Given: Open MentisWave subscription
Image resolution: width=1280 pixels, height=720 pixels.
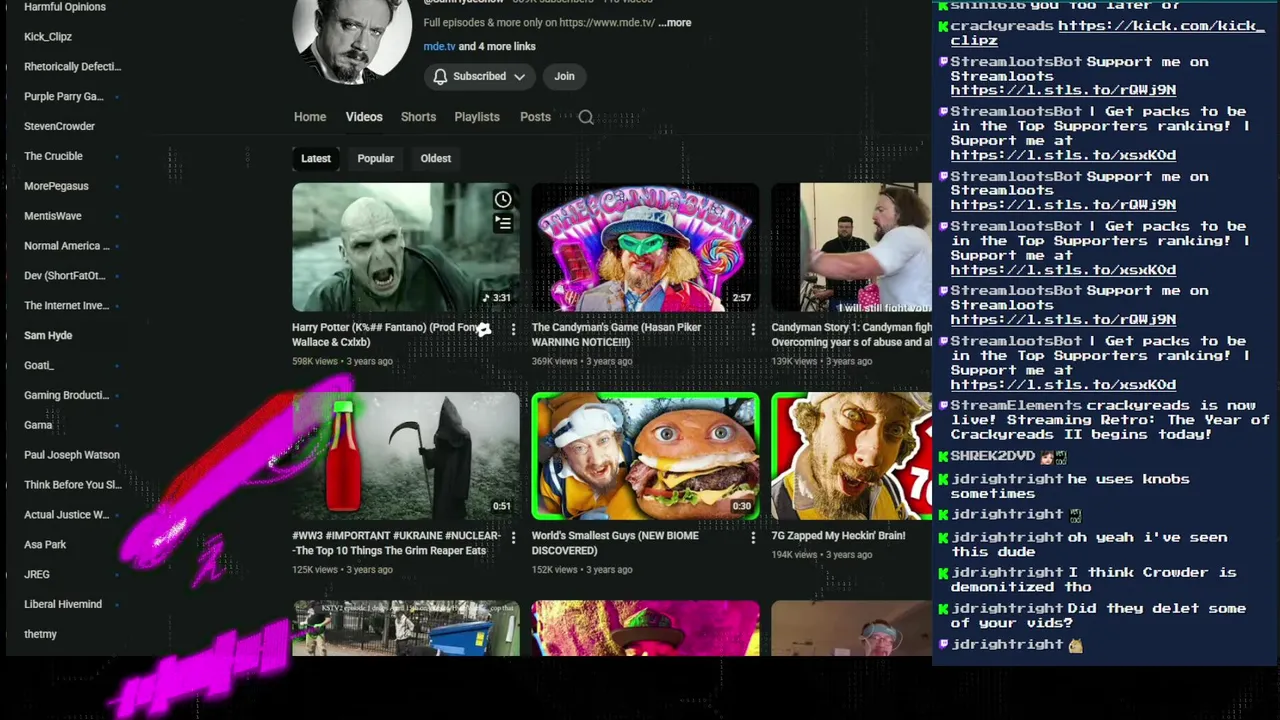Looking at the screenshot, I should 53,216.
